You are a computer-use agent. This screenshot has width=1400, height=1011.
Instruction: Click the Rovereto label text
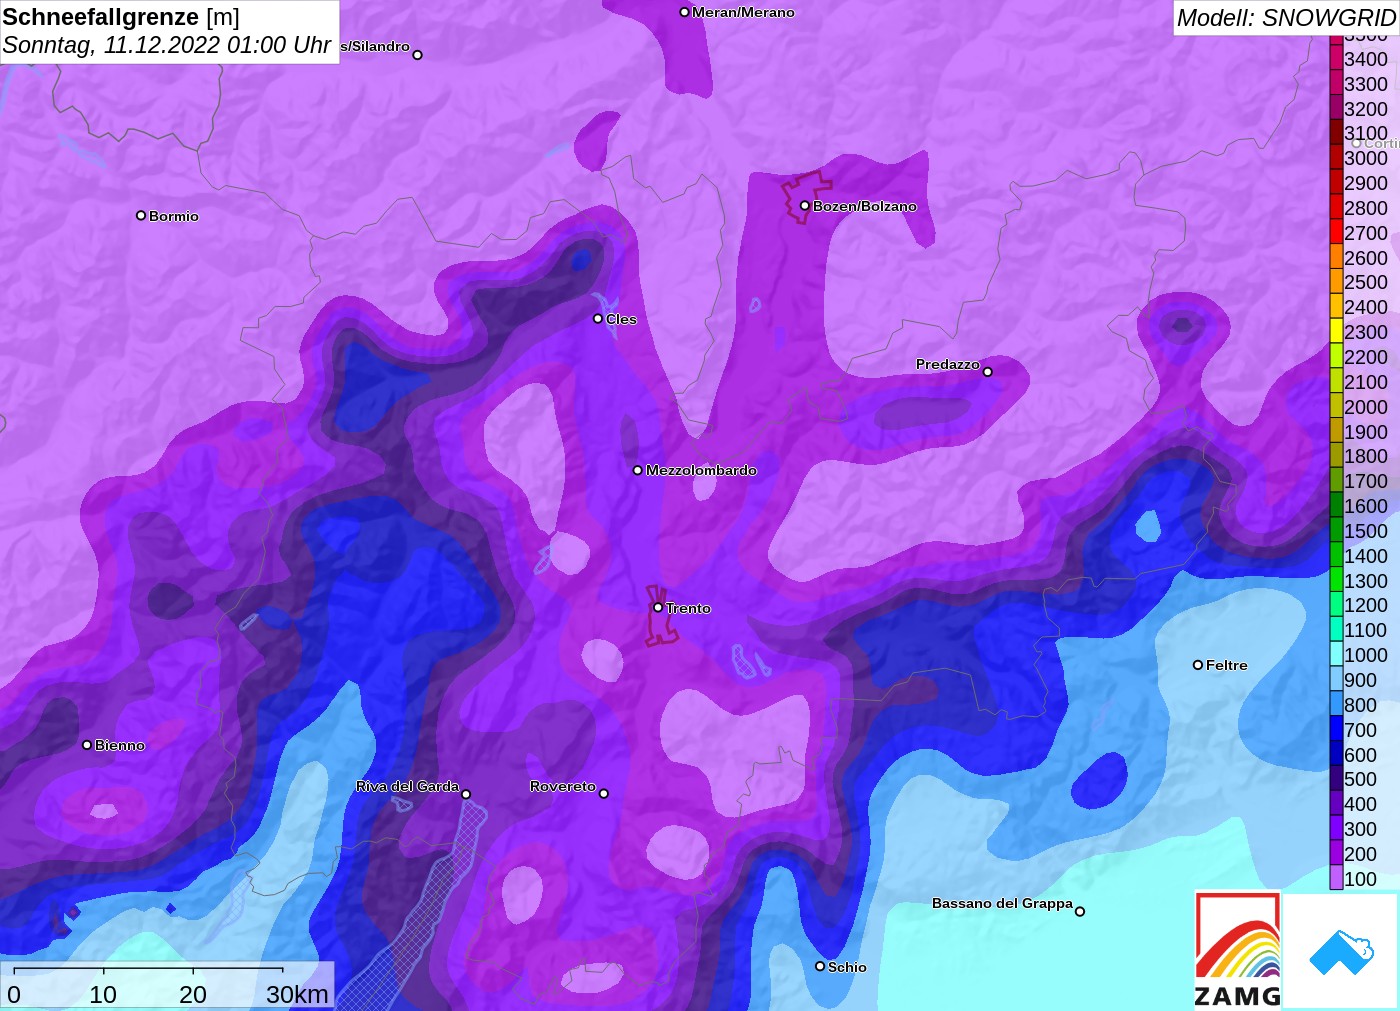pos(563,786)
